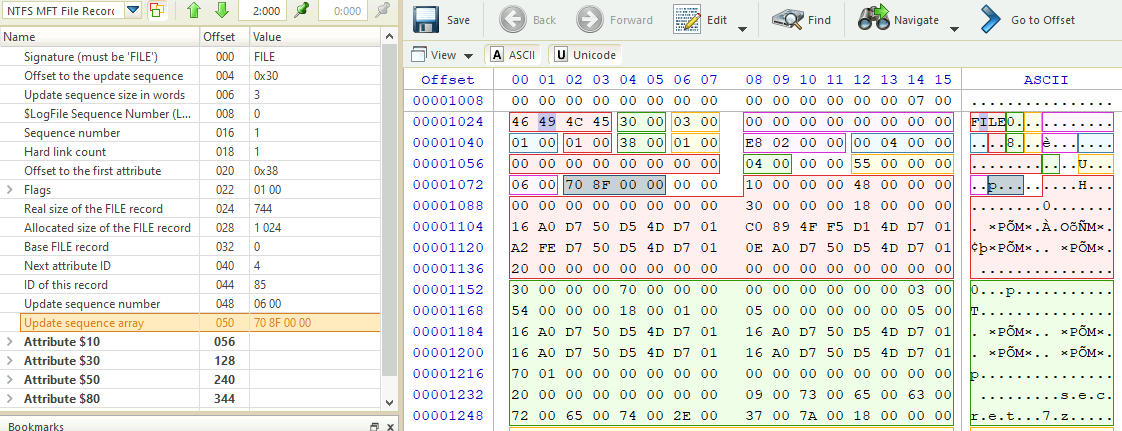Screen dimensions: 1122x431
Task: Open the View dropdown menu
Action: pyautogui.click(x=442, y=55)
